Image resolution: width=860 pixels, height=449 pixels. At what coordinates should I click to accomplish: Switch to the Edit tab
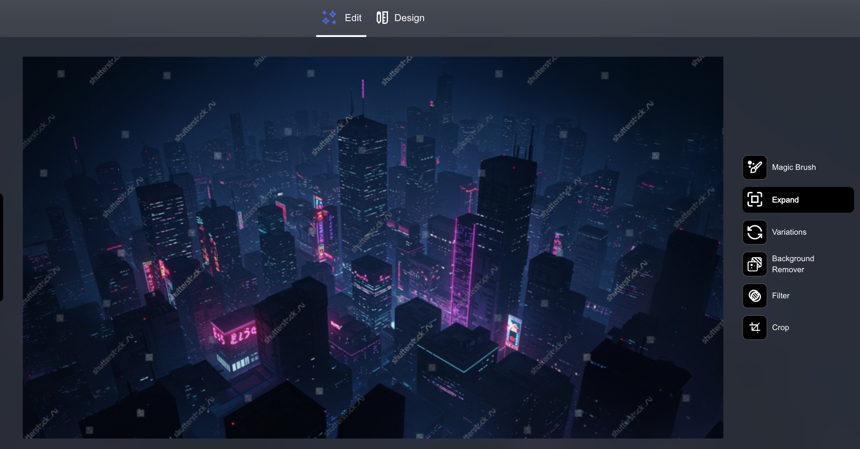(353, 18)
